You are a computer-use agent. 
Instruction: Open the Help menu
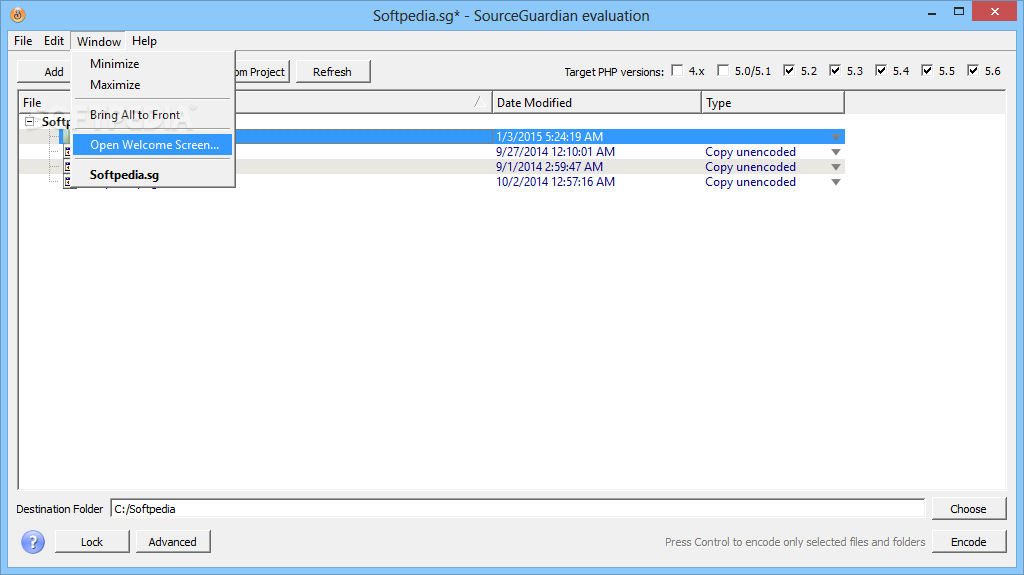pos(144,41)
